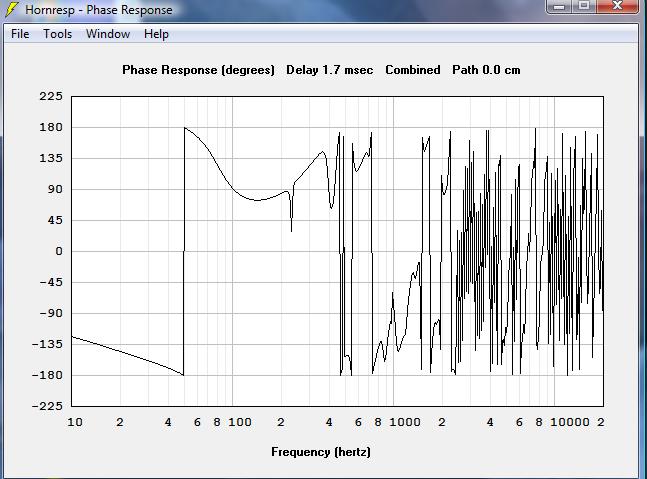The width and height of the screenshot is (647, 479).
Task: Click the 135 value on the vertical axis
Action: (x=51, y=158)
